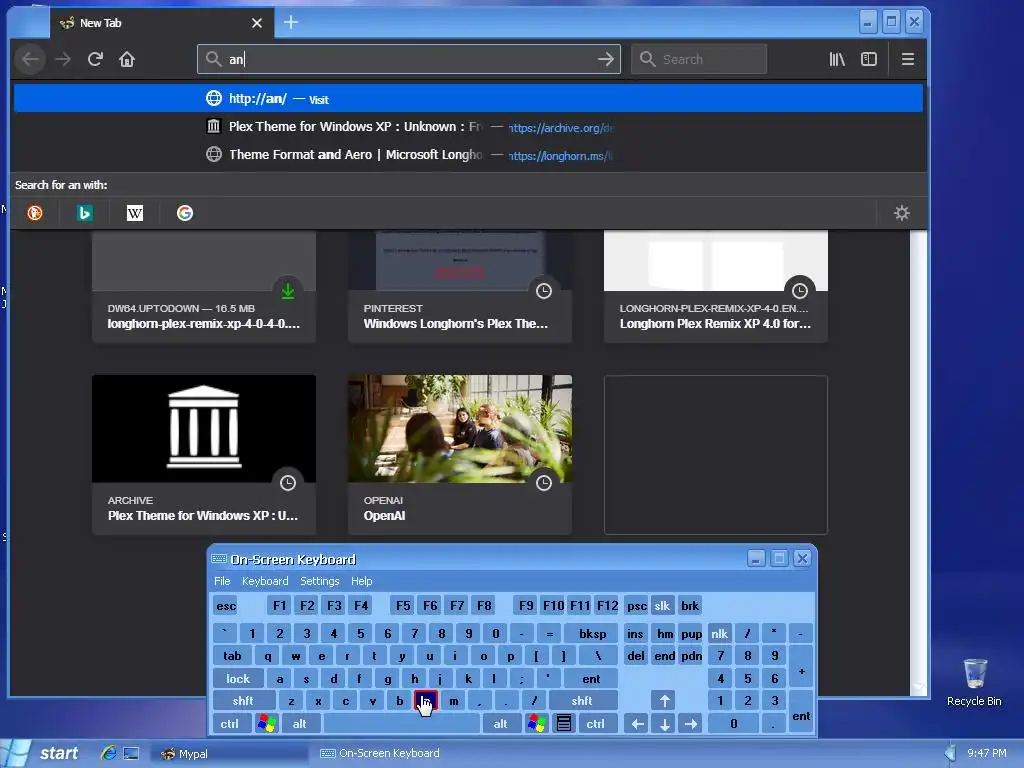Click the F5 key on keyboard
1024x768 pixels.
403,606
